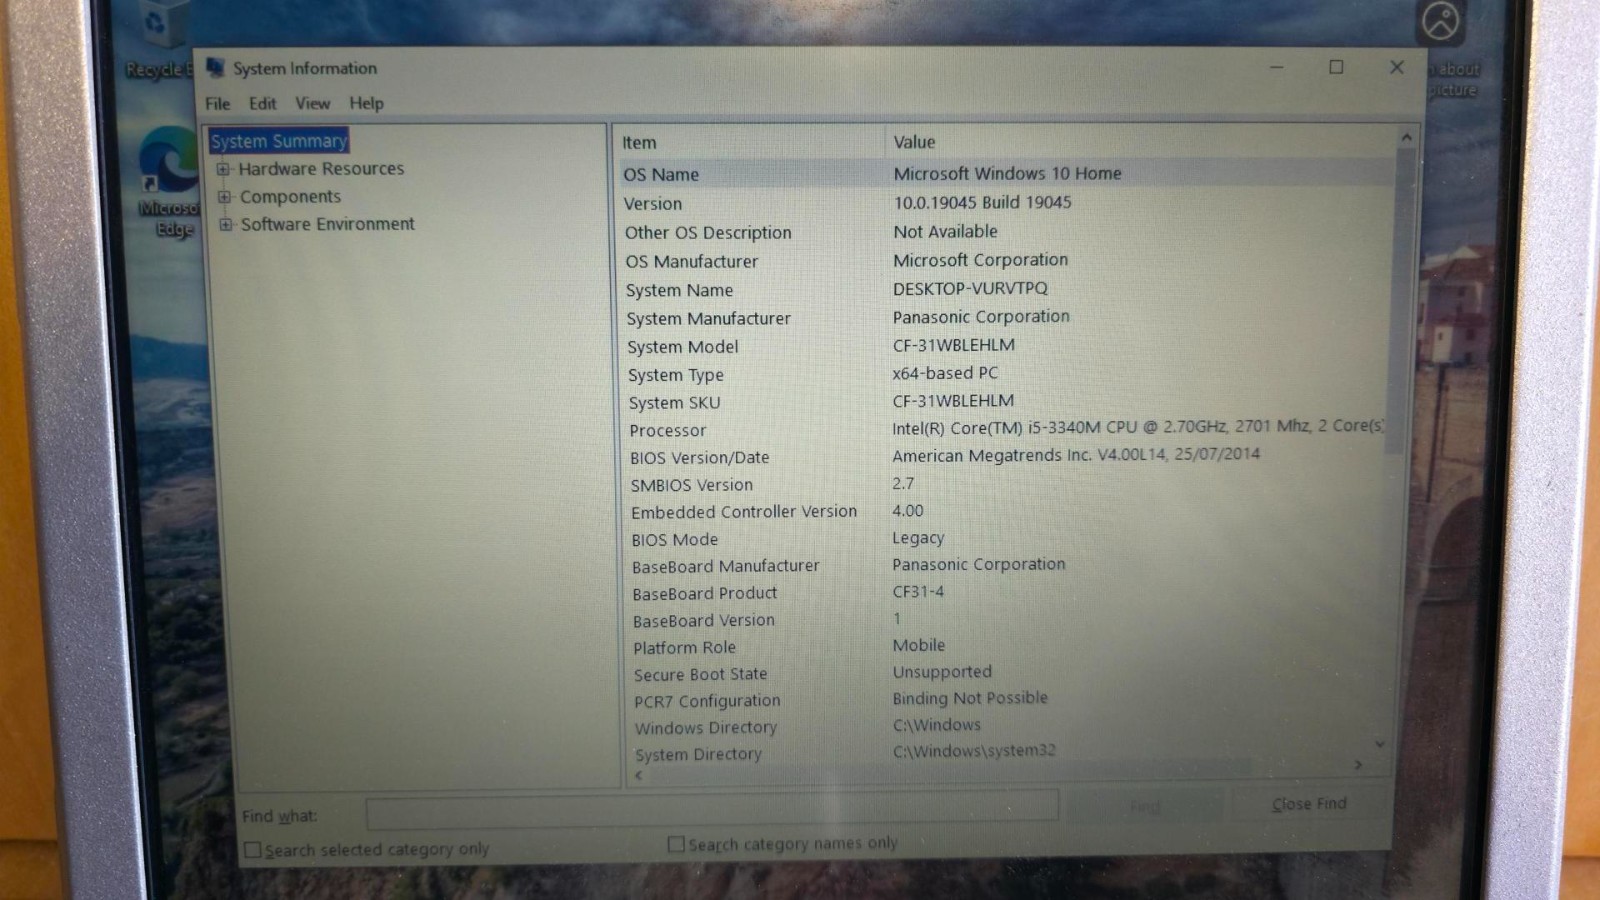Click the picture info icon on desktop

(1440, 22)
